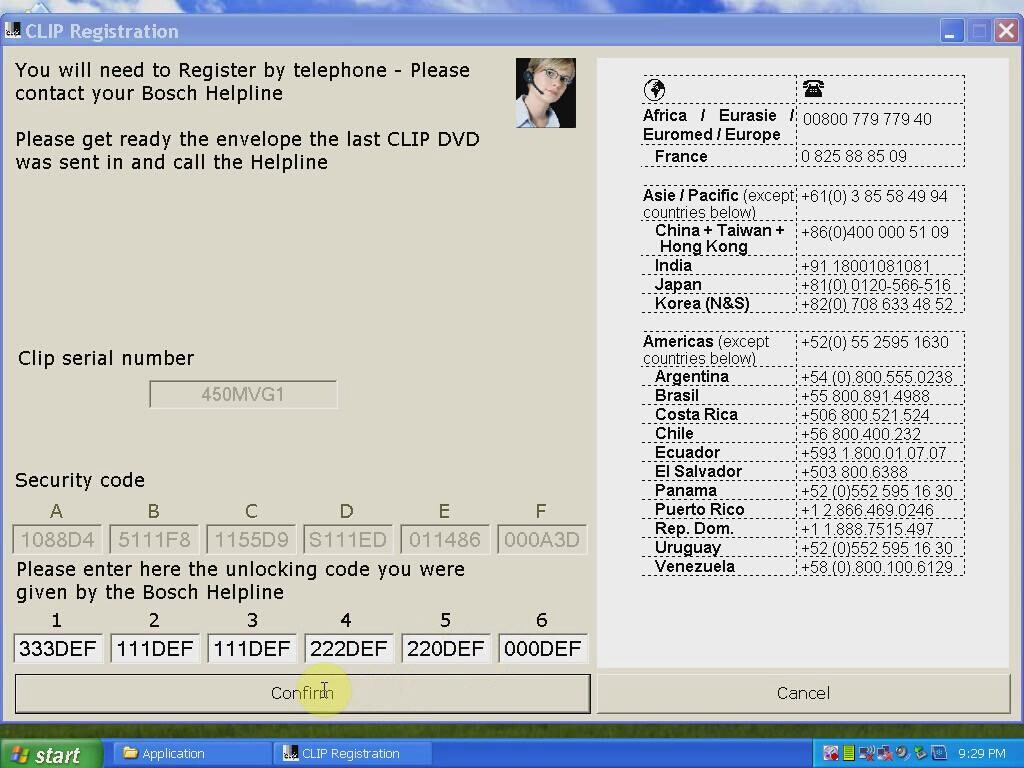Image resolution: width=1024 pixels, height=768 pixels.
Task: Click the green lined-page tray icon
Action: coord(849,753)
